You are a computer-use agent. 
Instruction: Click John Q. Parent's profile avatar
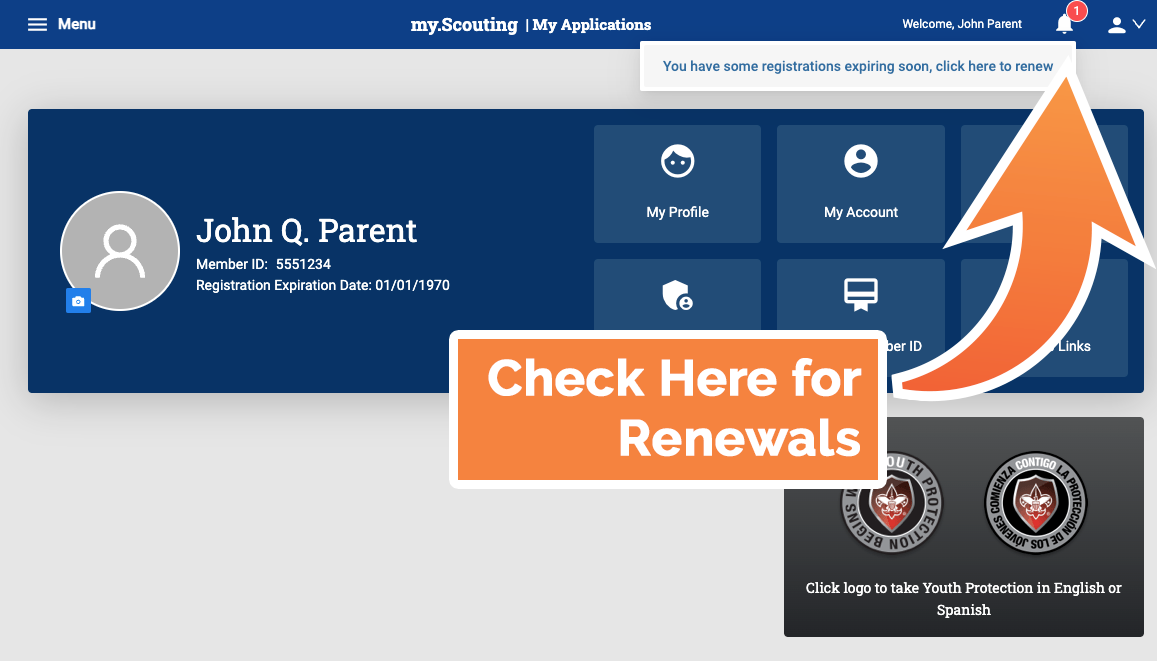tap(120, 251)
